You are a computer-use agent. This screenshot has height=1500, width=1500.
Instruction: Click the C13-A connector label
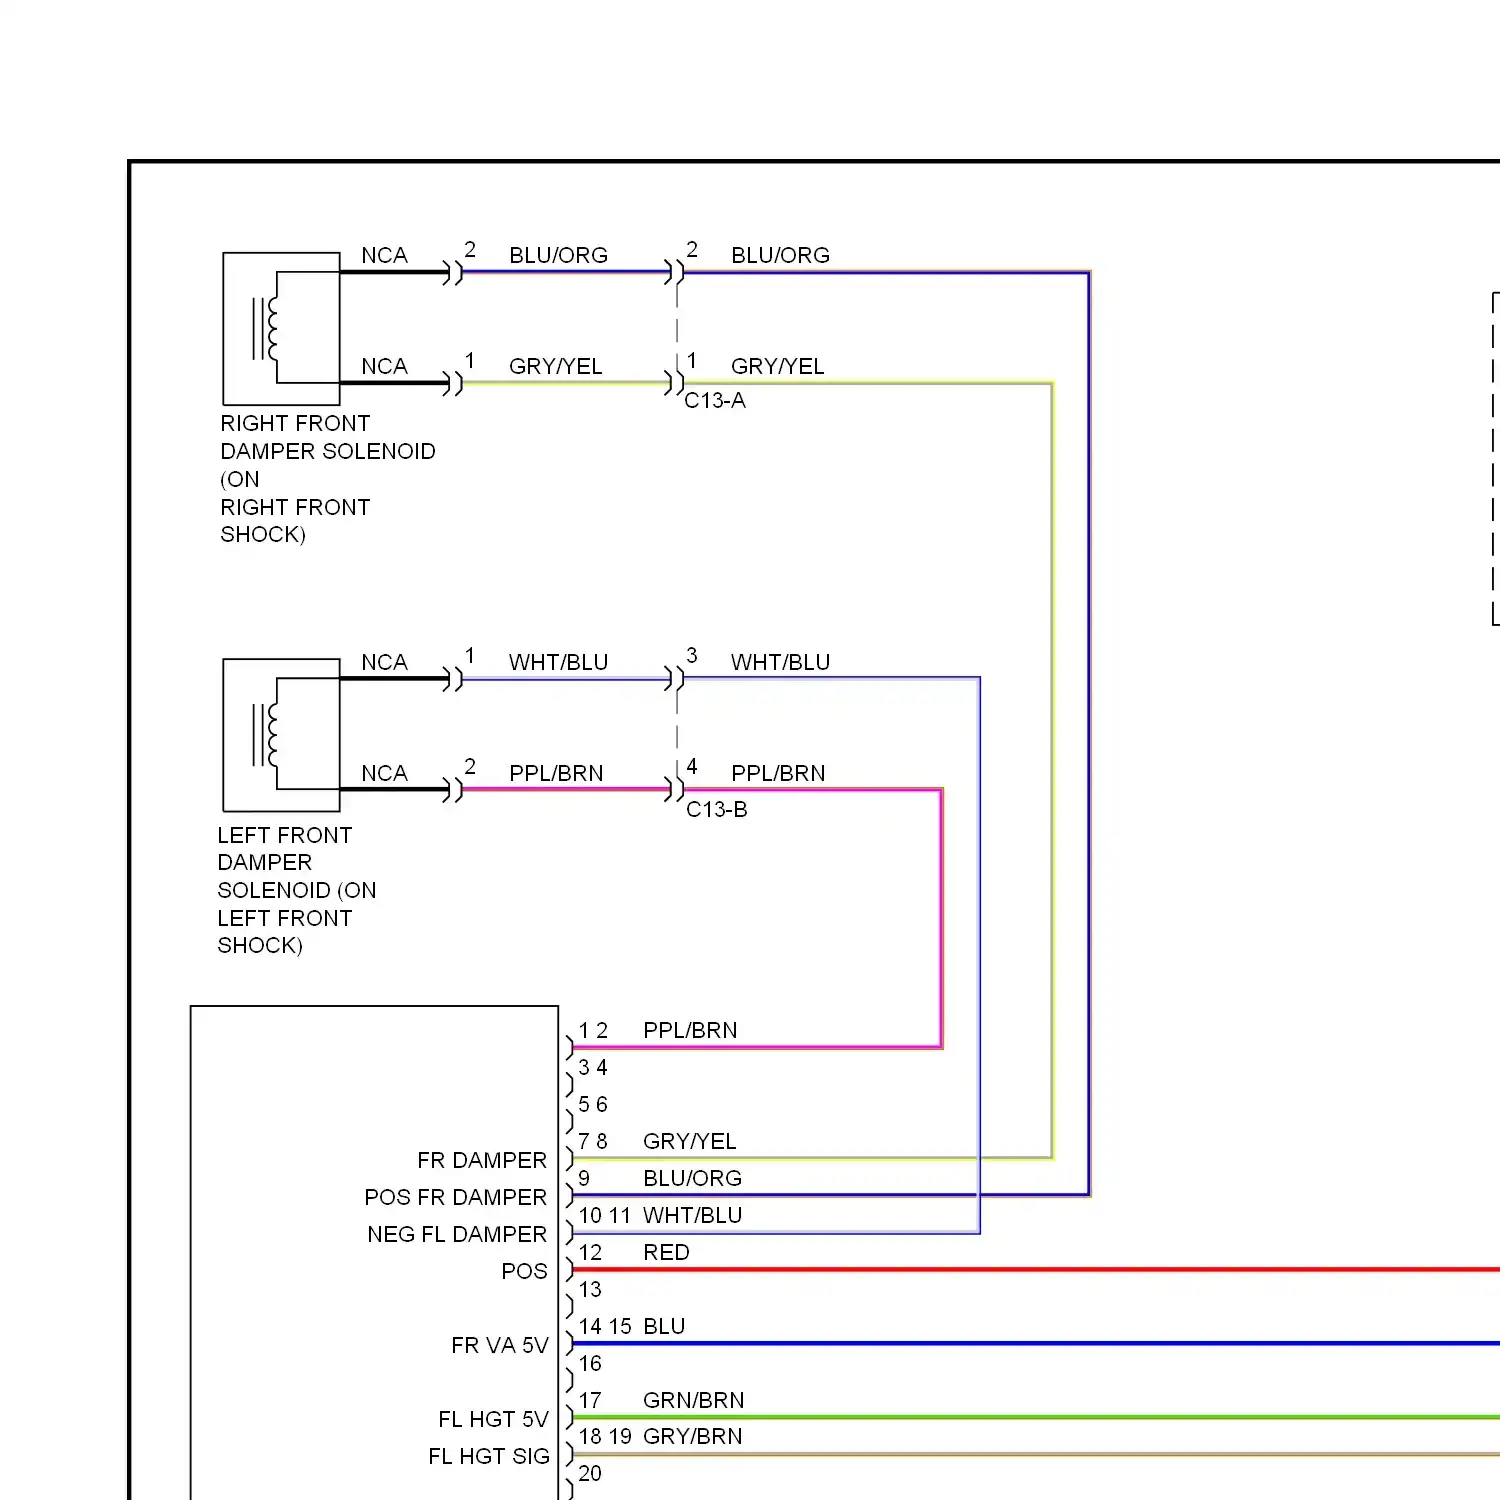click(714, 400)
